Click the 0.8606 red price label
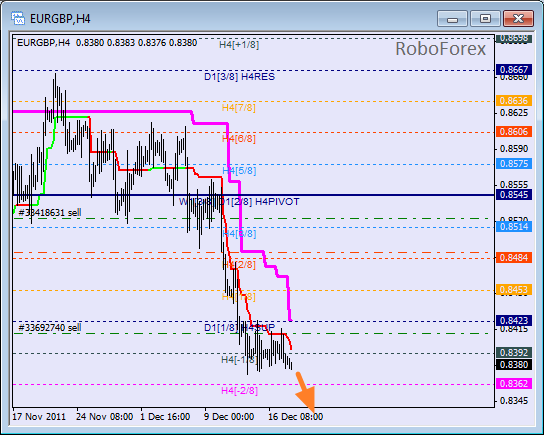The width and height of the screenshot is (544, 435). click(514, 131)
